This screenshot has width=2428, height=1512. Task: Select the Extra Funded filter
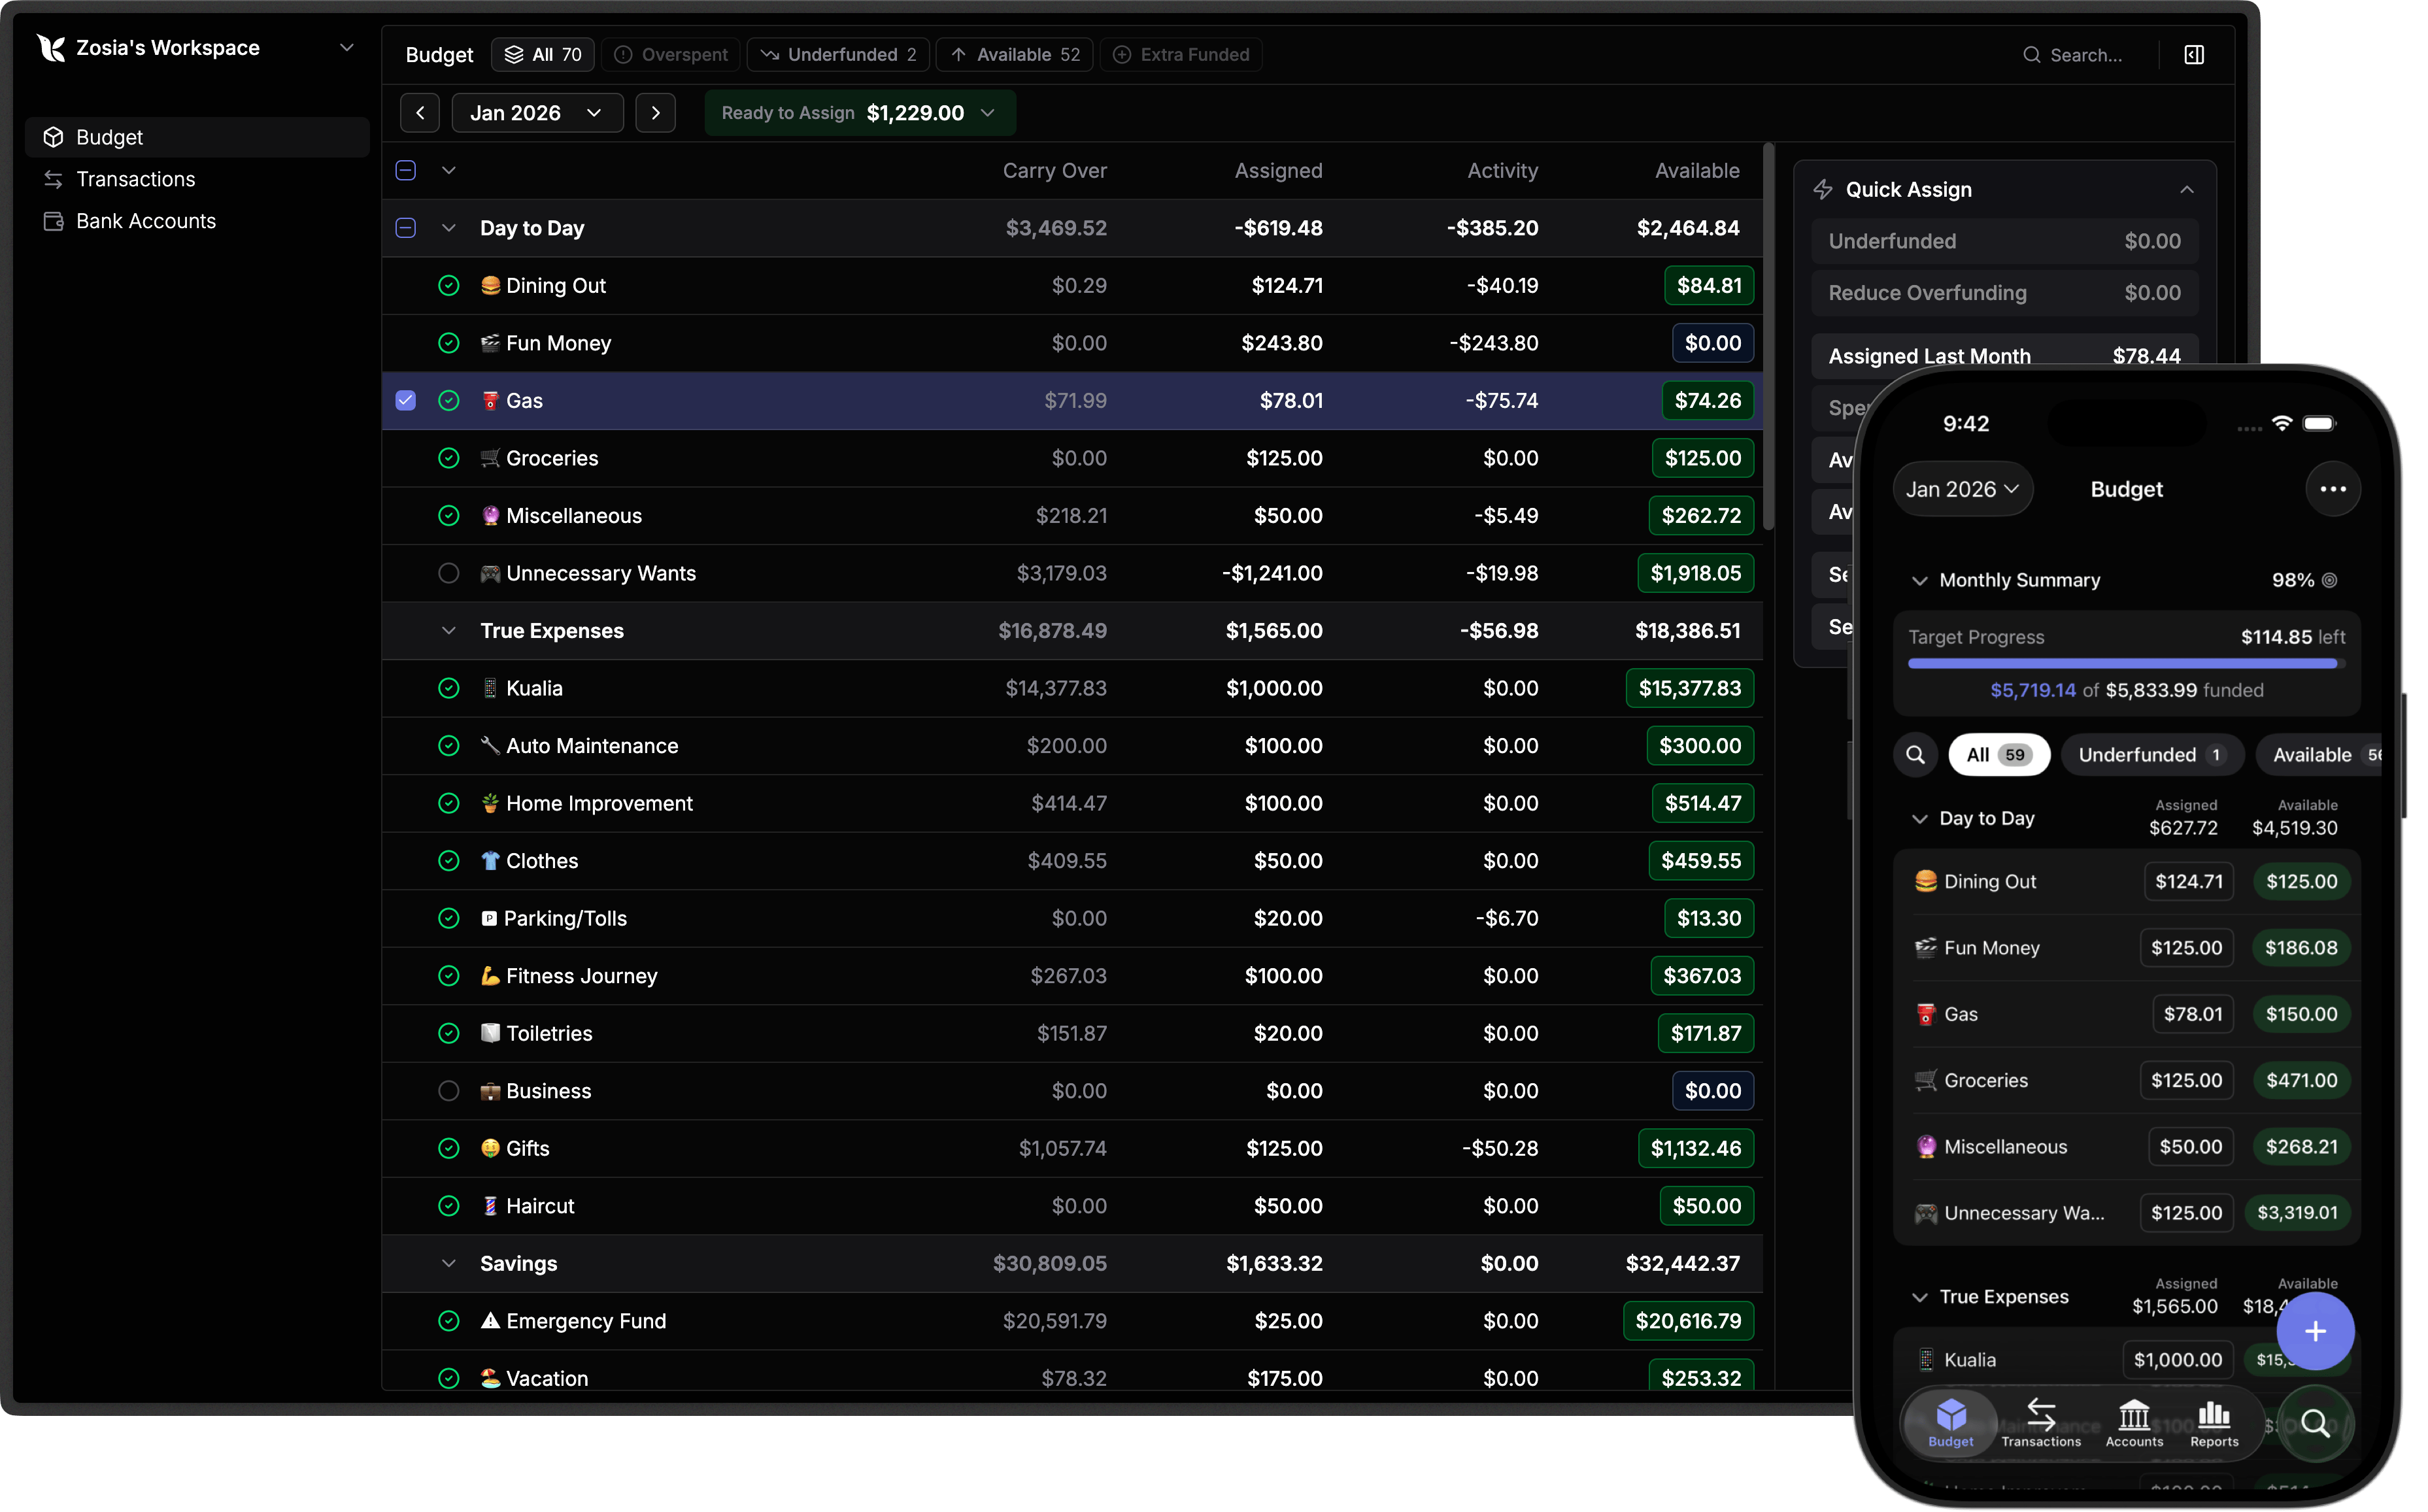[1181, 54]
